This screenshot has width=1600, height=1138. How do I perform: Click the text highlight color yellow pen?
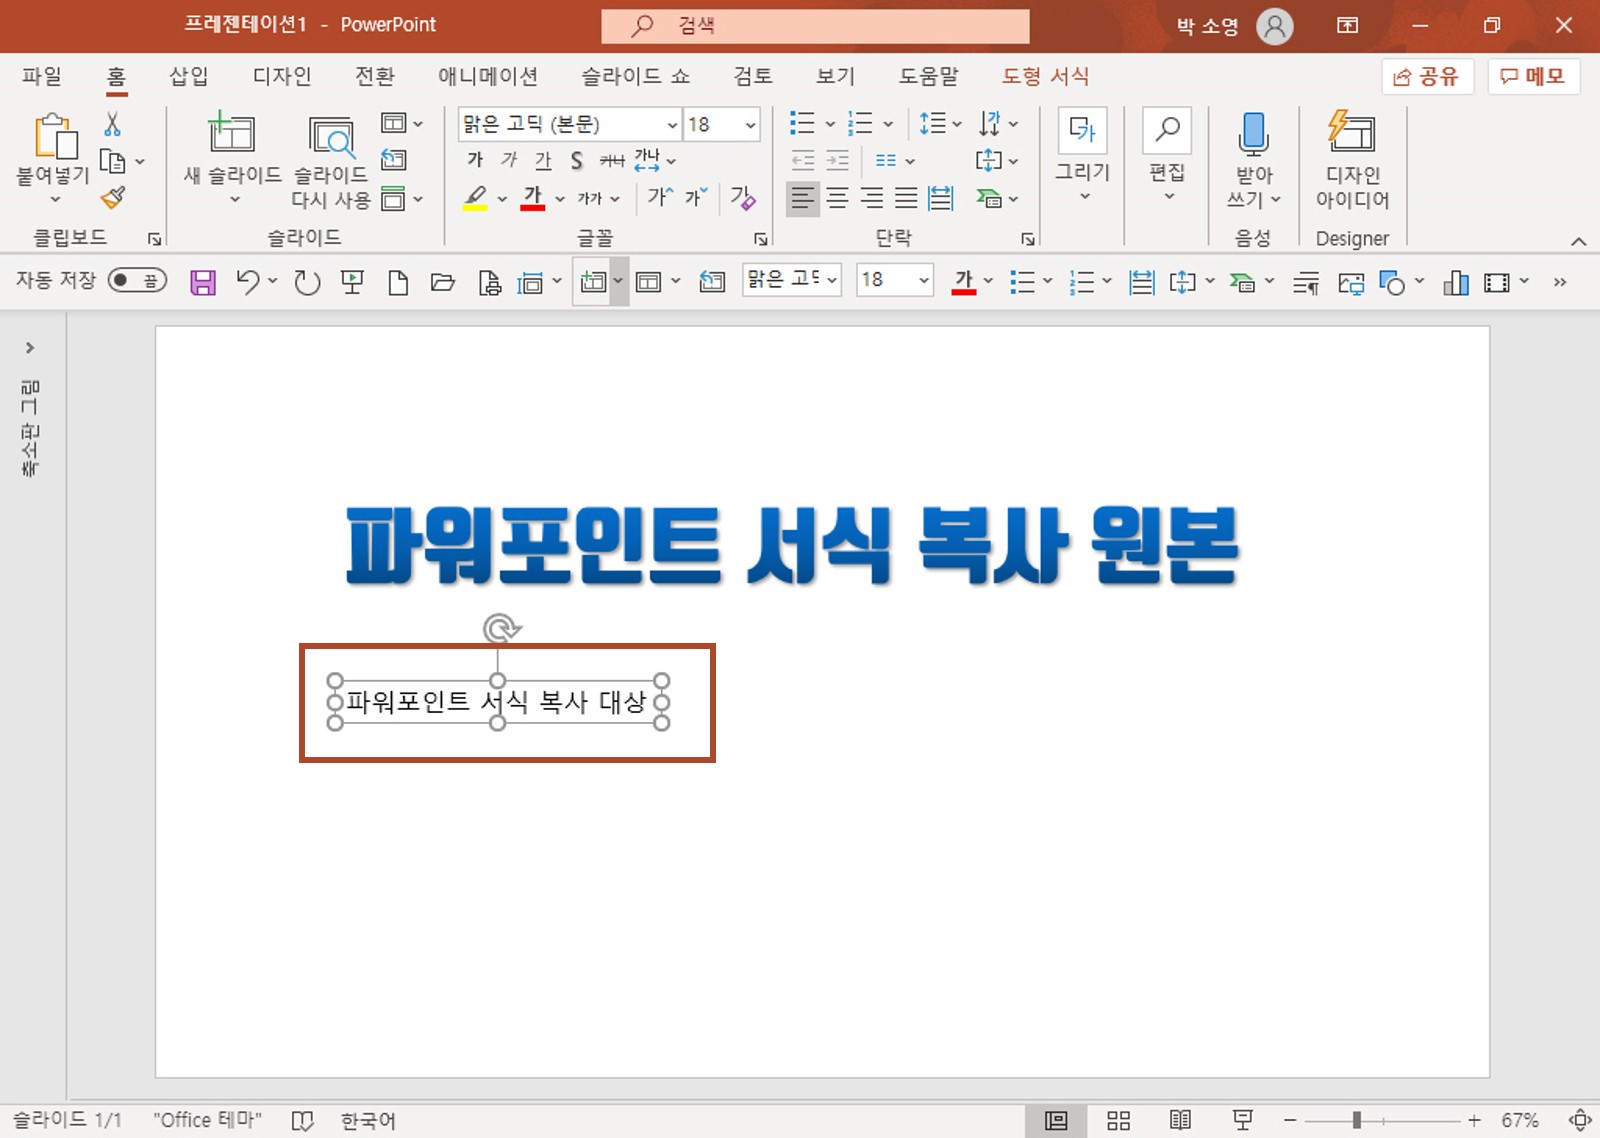coord(476,198)
